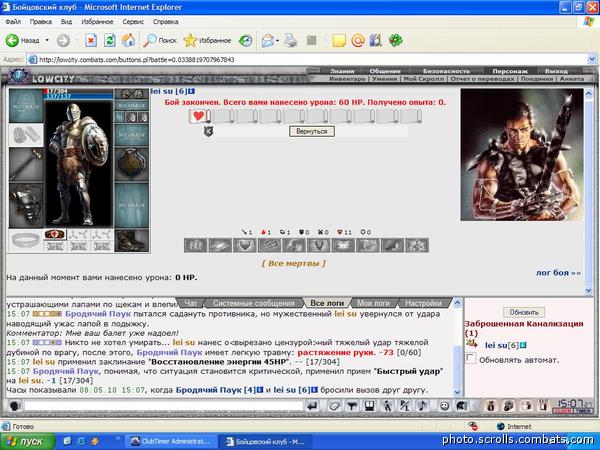Click lei su[6] in room list

[x=502, y=345]
